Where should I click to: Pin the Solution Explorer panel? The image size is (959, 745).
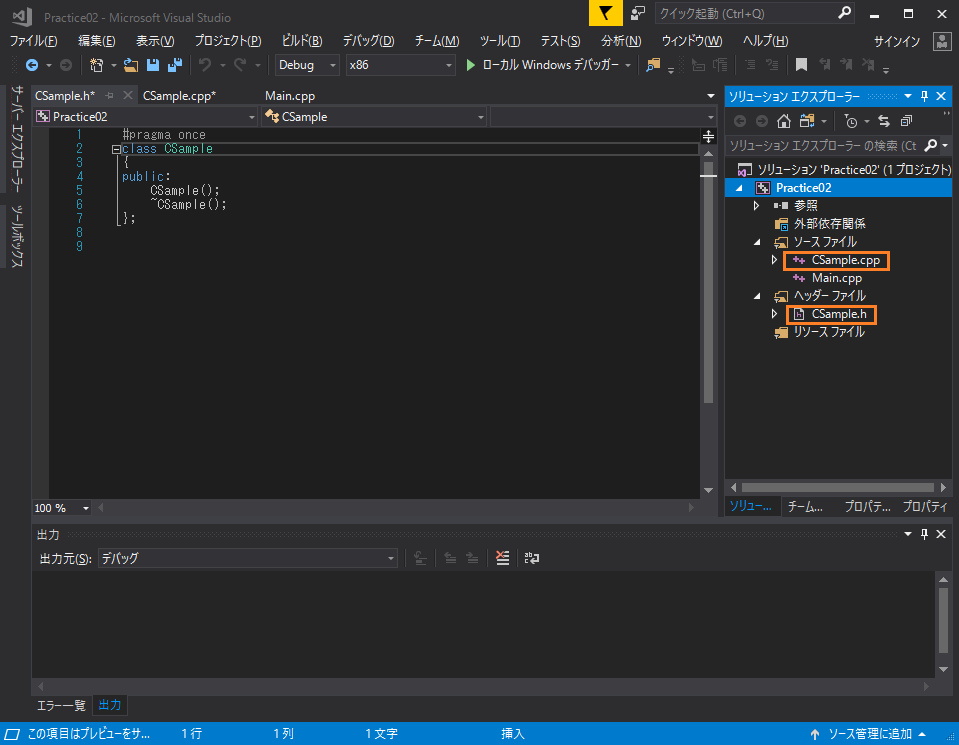point(924,96)
